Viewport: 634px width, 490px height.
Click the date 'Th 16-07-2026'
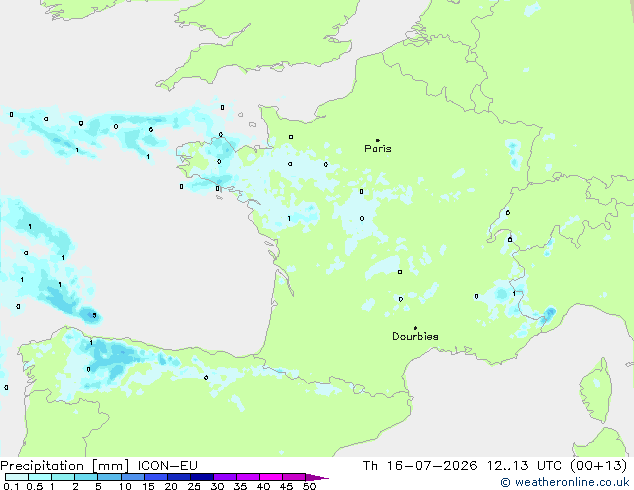[420, 466]
